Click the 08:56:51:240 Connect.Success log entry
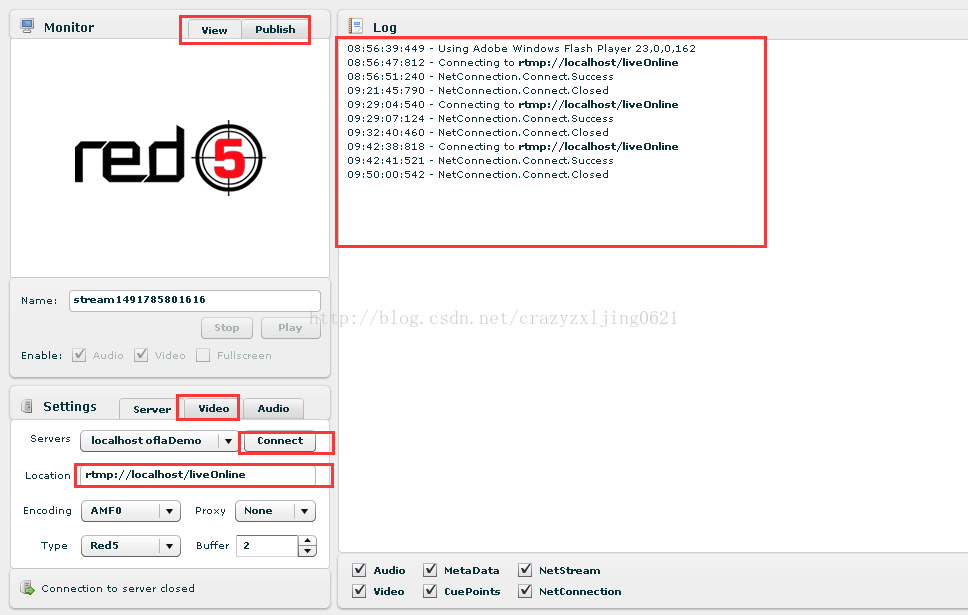Image resolution: width=968 pixels, height=615 pixels. tap(480, 77)
